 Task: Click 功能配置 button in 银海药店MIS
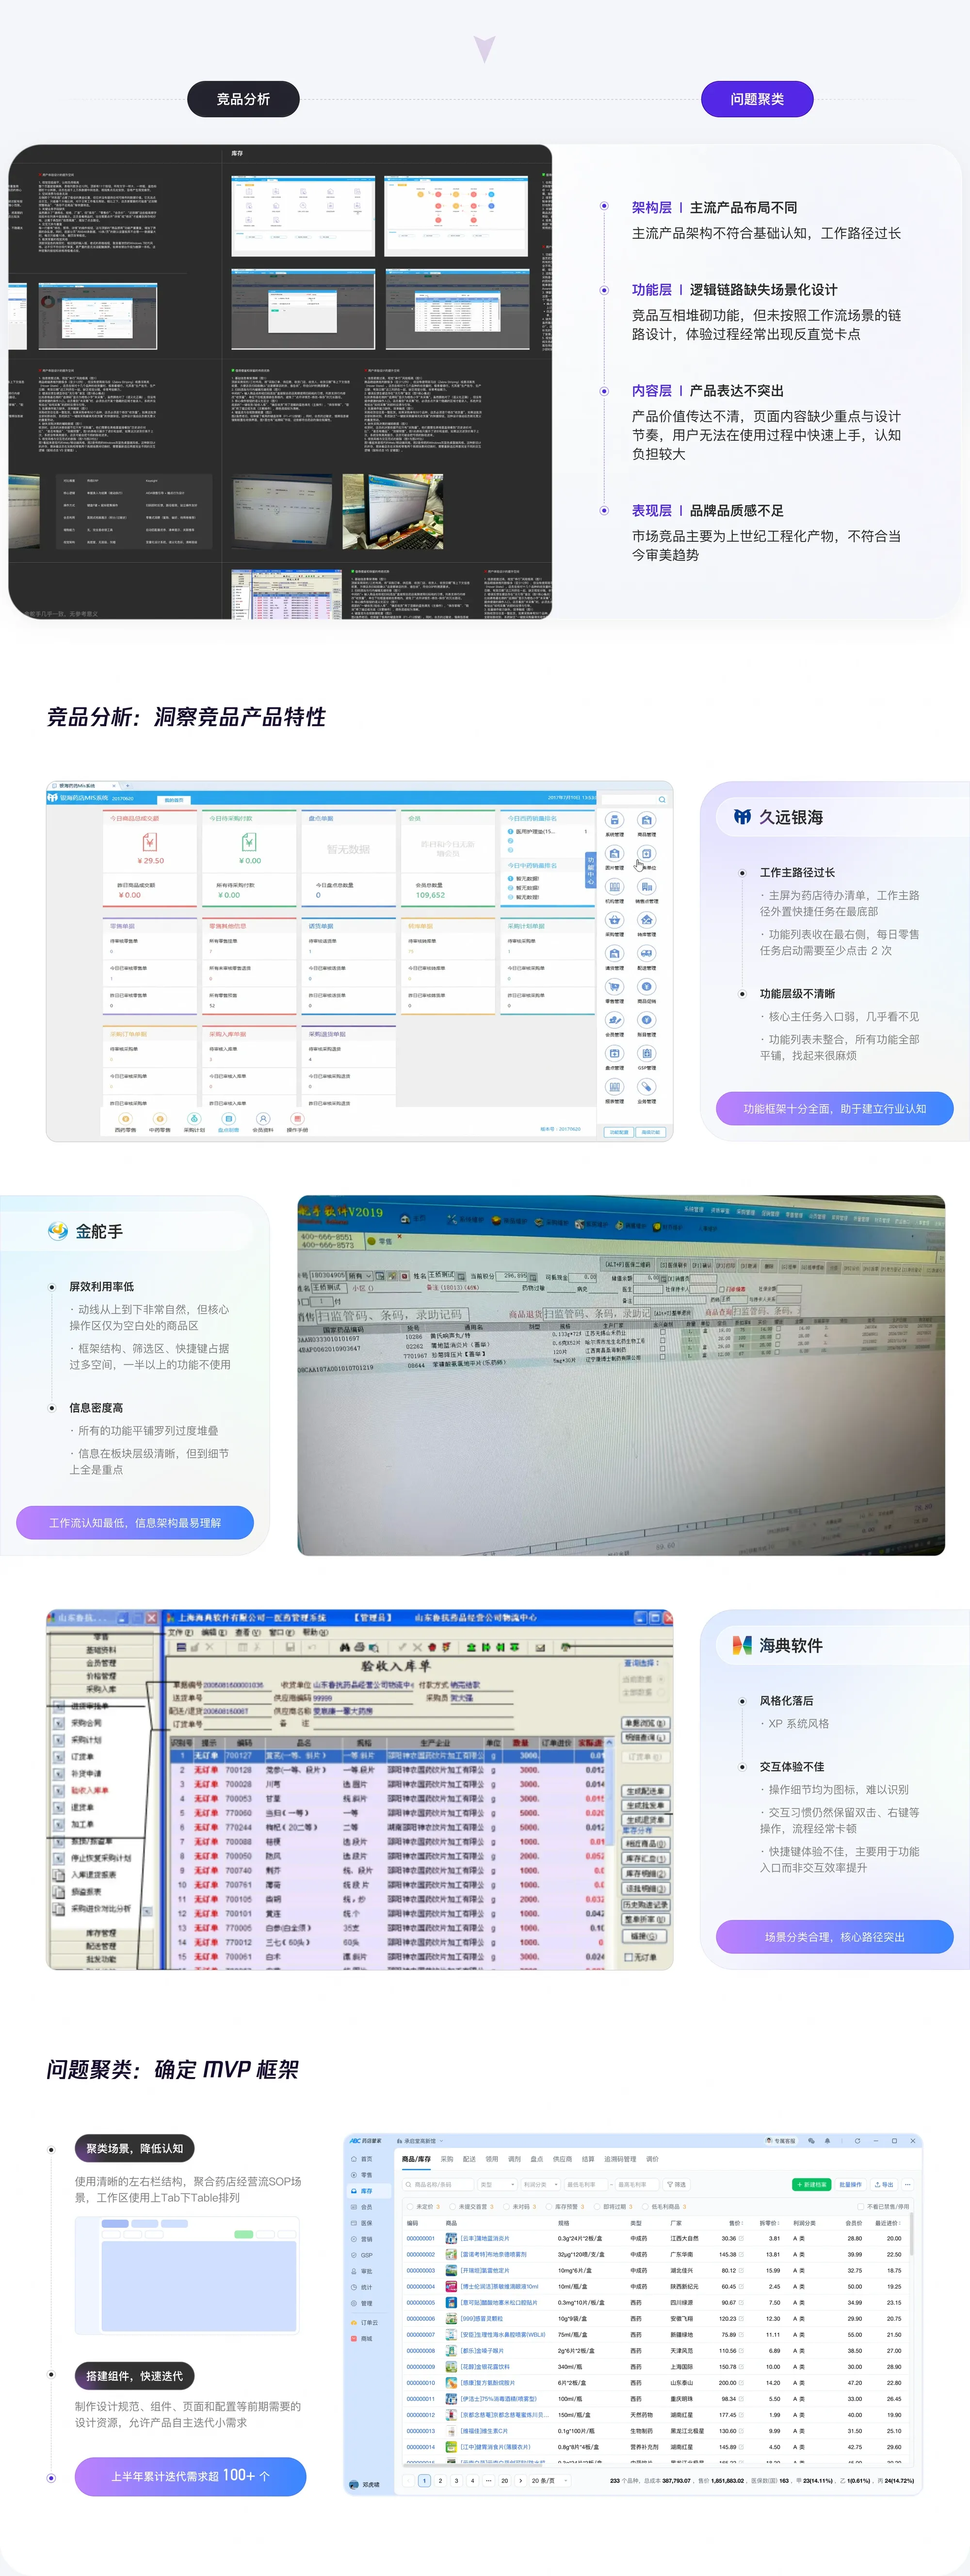click(619, 1132)
